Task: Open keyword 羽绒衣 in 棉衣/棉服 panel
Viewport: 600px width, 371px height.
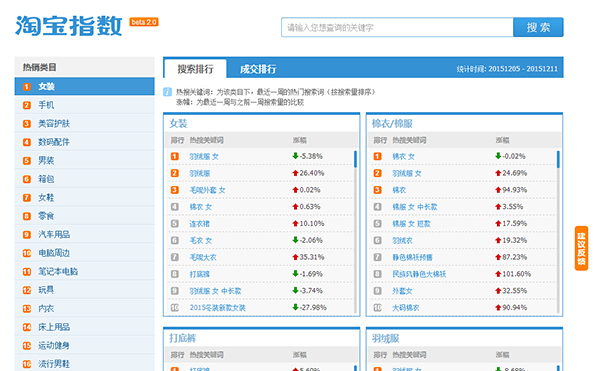Action: pyautogui.click(x=402, y=241)
